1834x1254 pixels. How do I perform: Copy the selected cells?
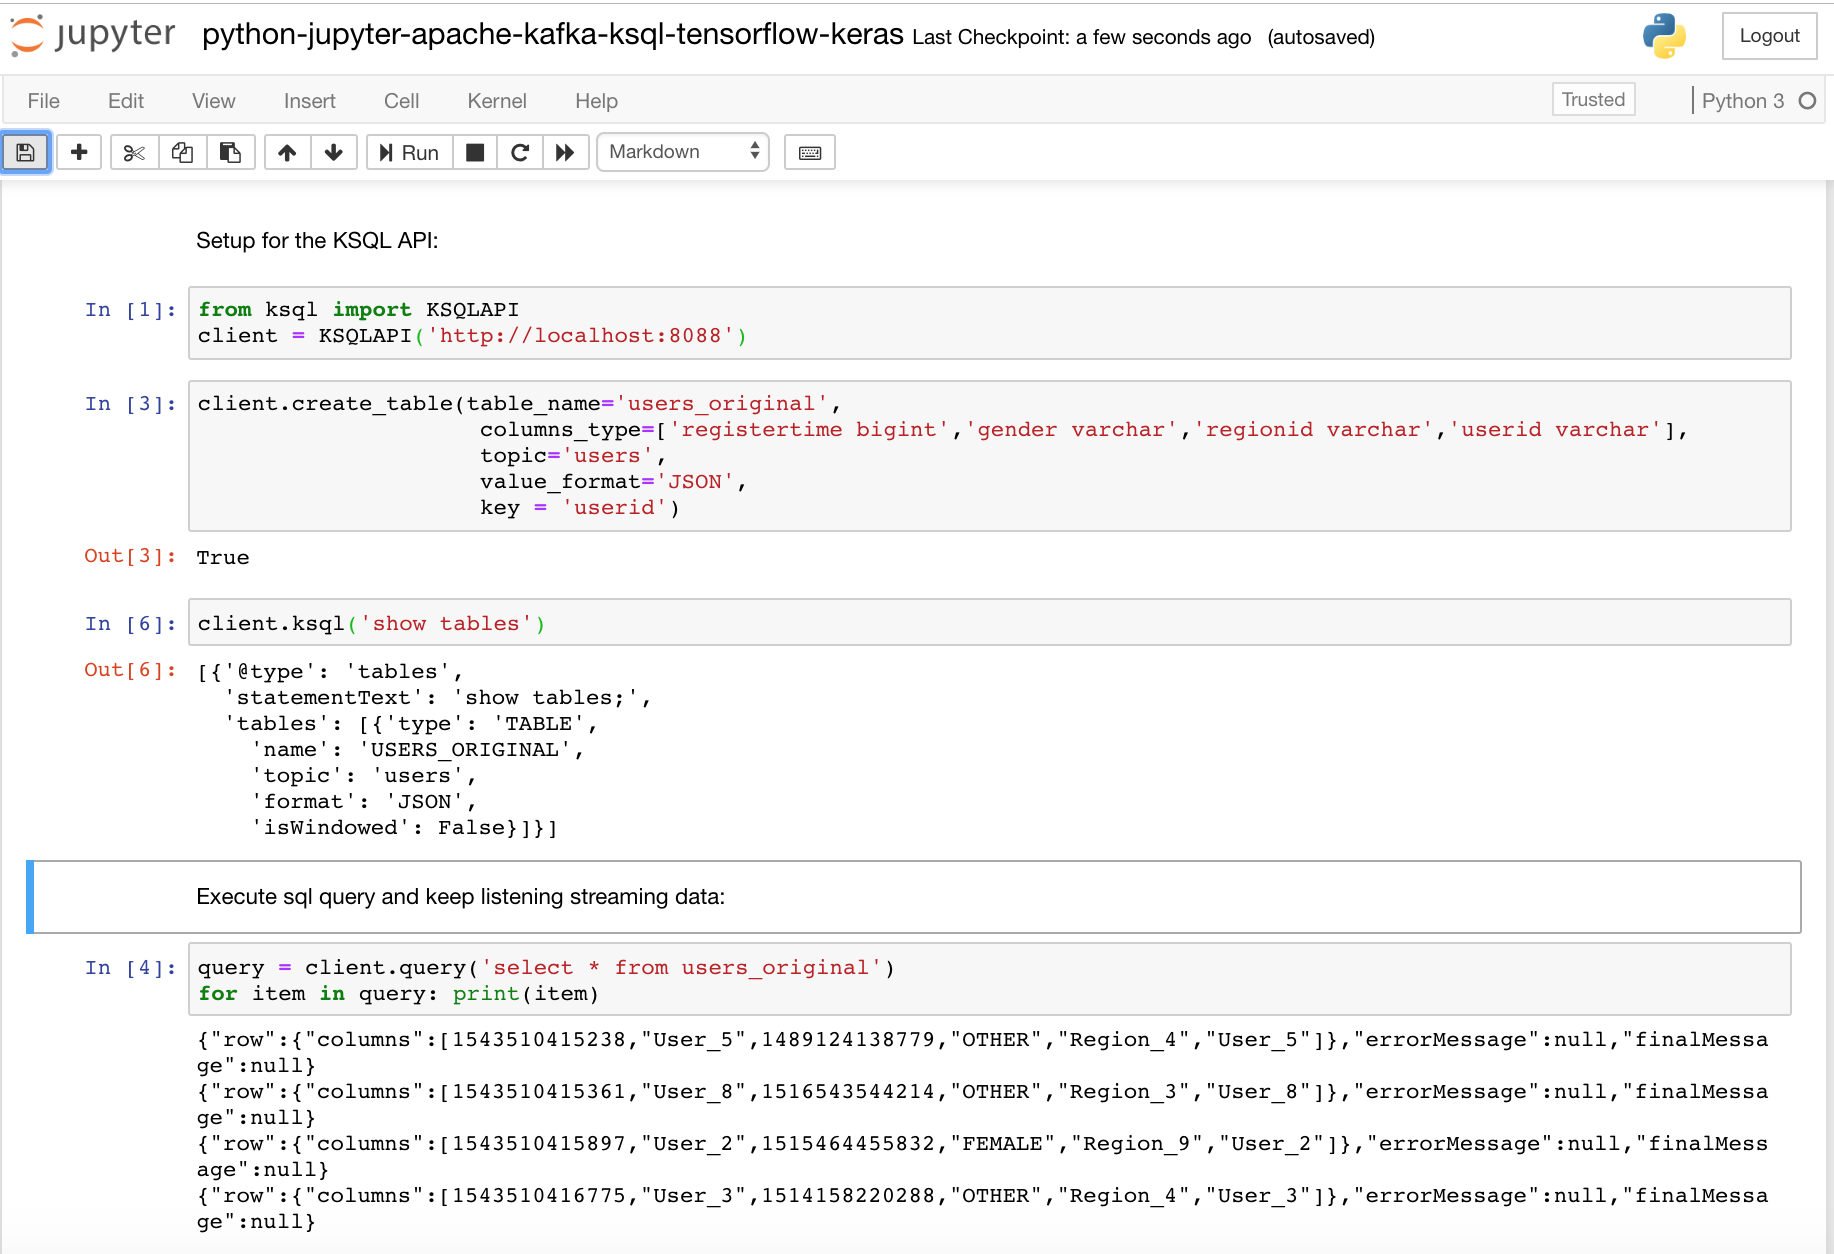(x=182, y=152)
